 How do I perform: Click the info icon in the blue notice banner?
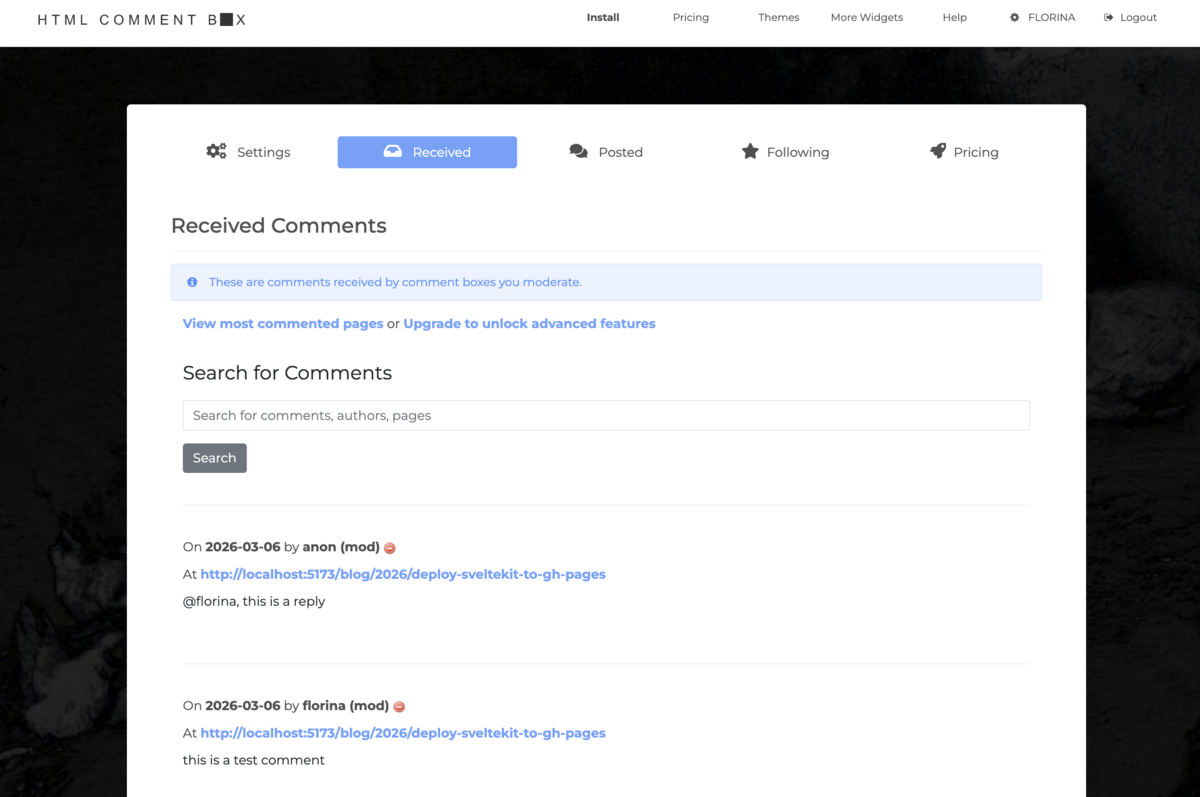tap(191, 282)
